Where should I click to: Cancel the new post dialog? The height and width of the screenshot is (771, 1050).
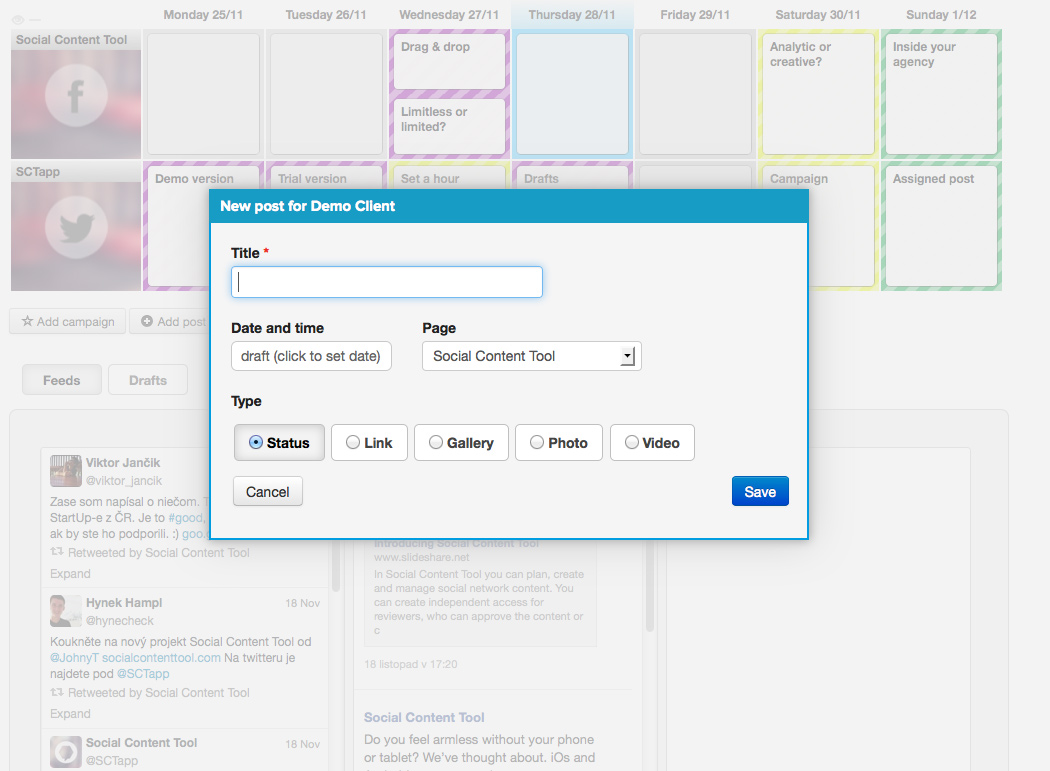[x=267, y=492]
